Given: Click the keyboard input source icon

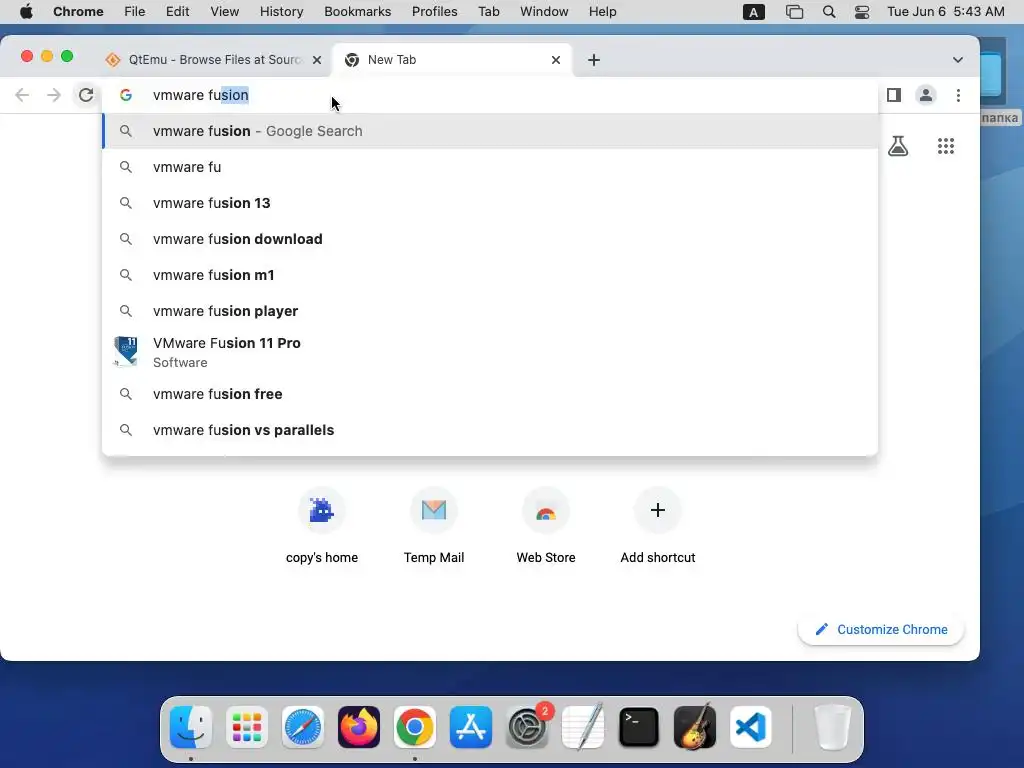Looking at the screenshot, I should click(x=754, y=12).
